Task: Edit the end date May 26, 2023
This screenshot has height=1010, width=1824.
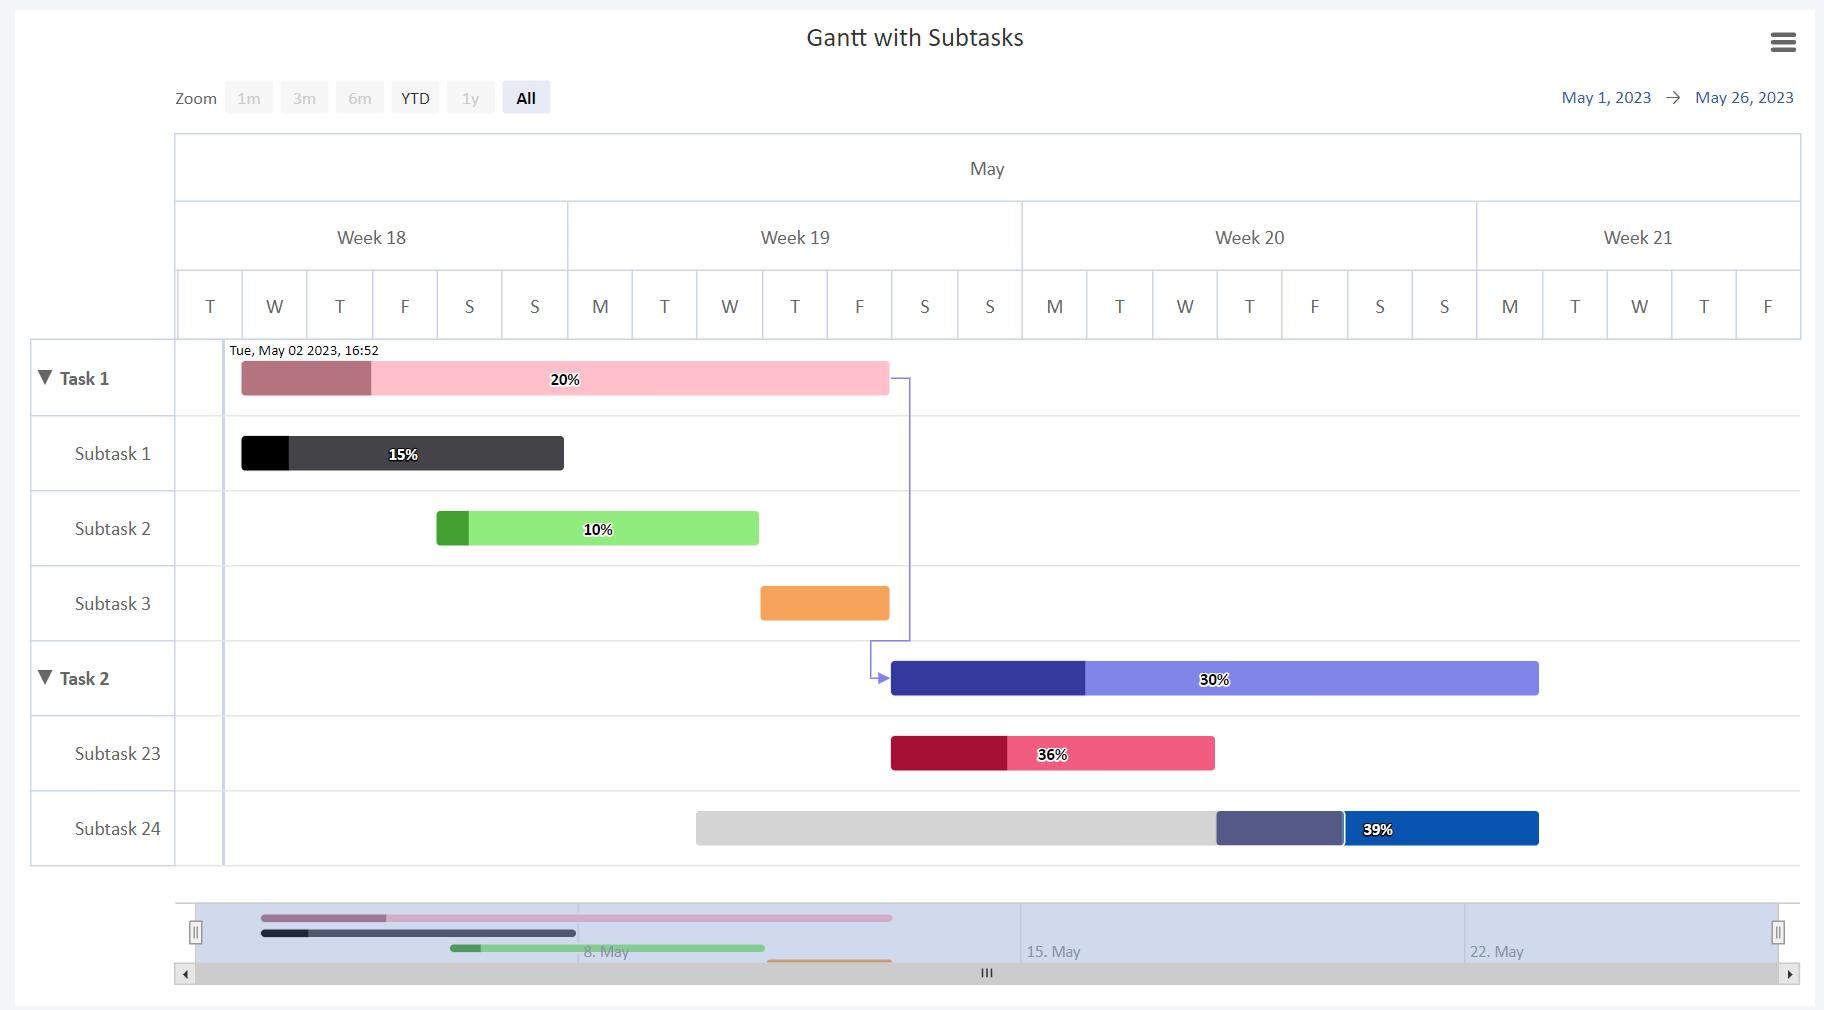Action: click(1744, 97)
